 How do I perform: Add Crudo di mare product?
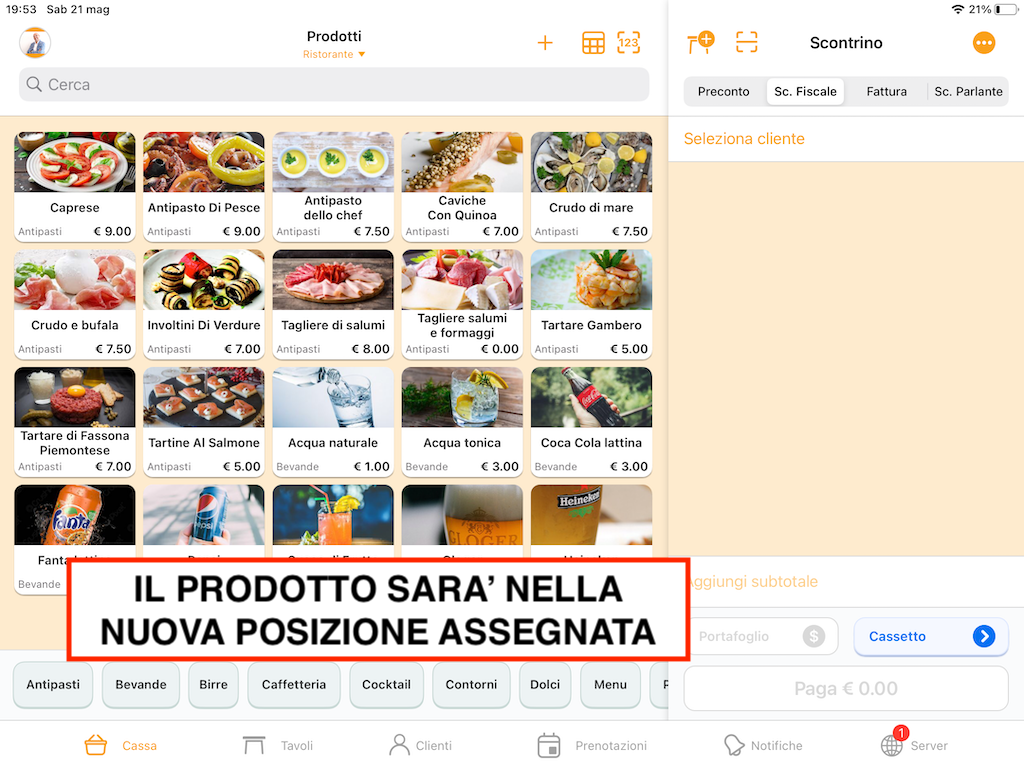pos(591,187)
